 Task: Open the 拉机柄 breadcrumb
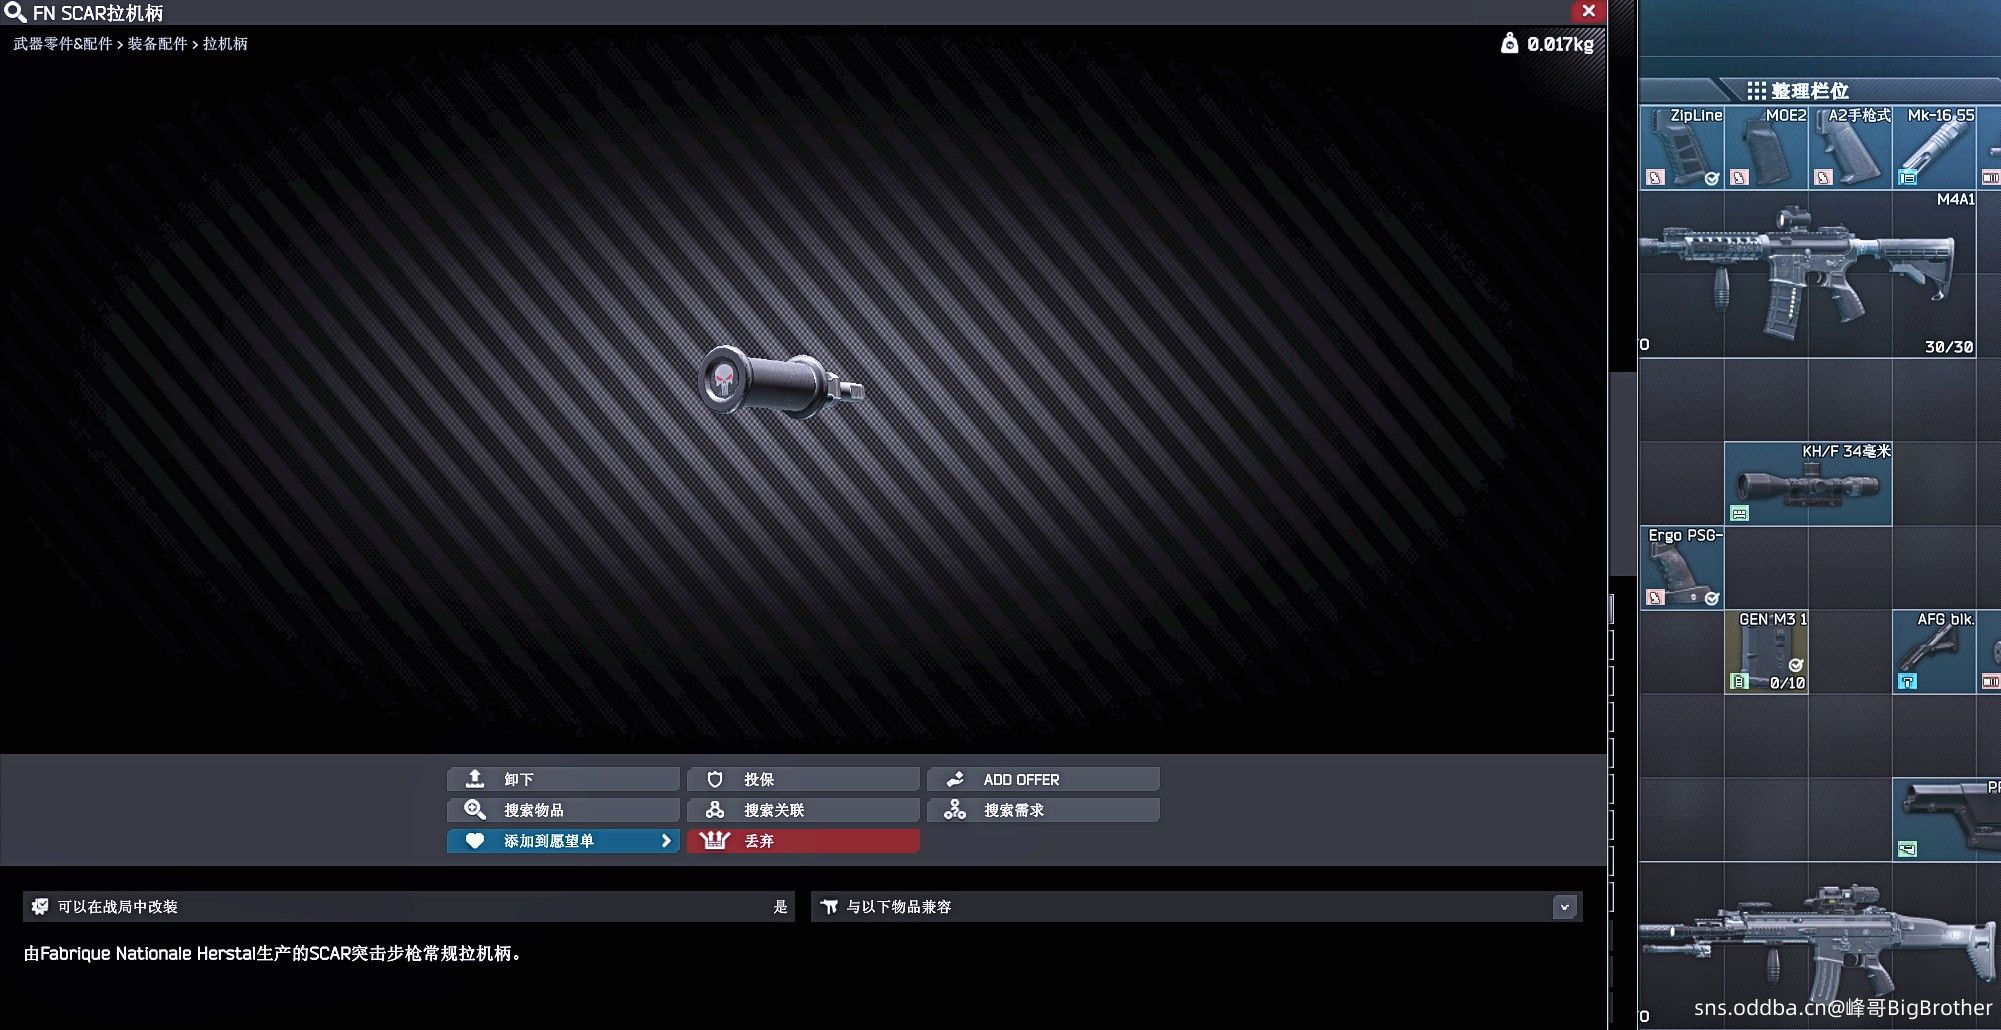(x=225, y=44)
